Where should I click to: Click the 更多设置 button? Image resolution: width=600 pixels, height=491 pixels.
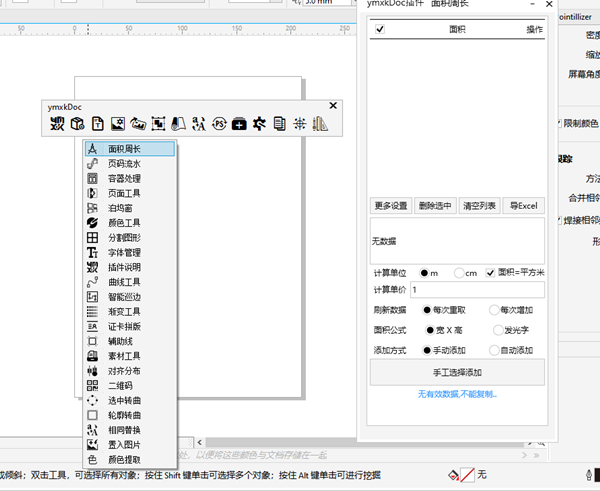tap(391, 206)
